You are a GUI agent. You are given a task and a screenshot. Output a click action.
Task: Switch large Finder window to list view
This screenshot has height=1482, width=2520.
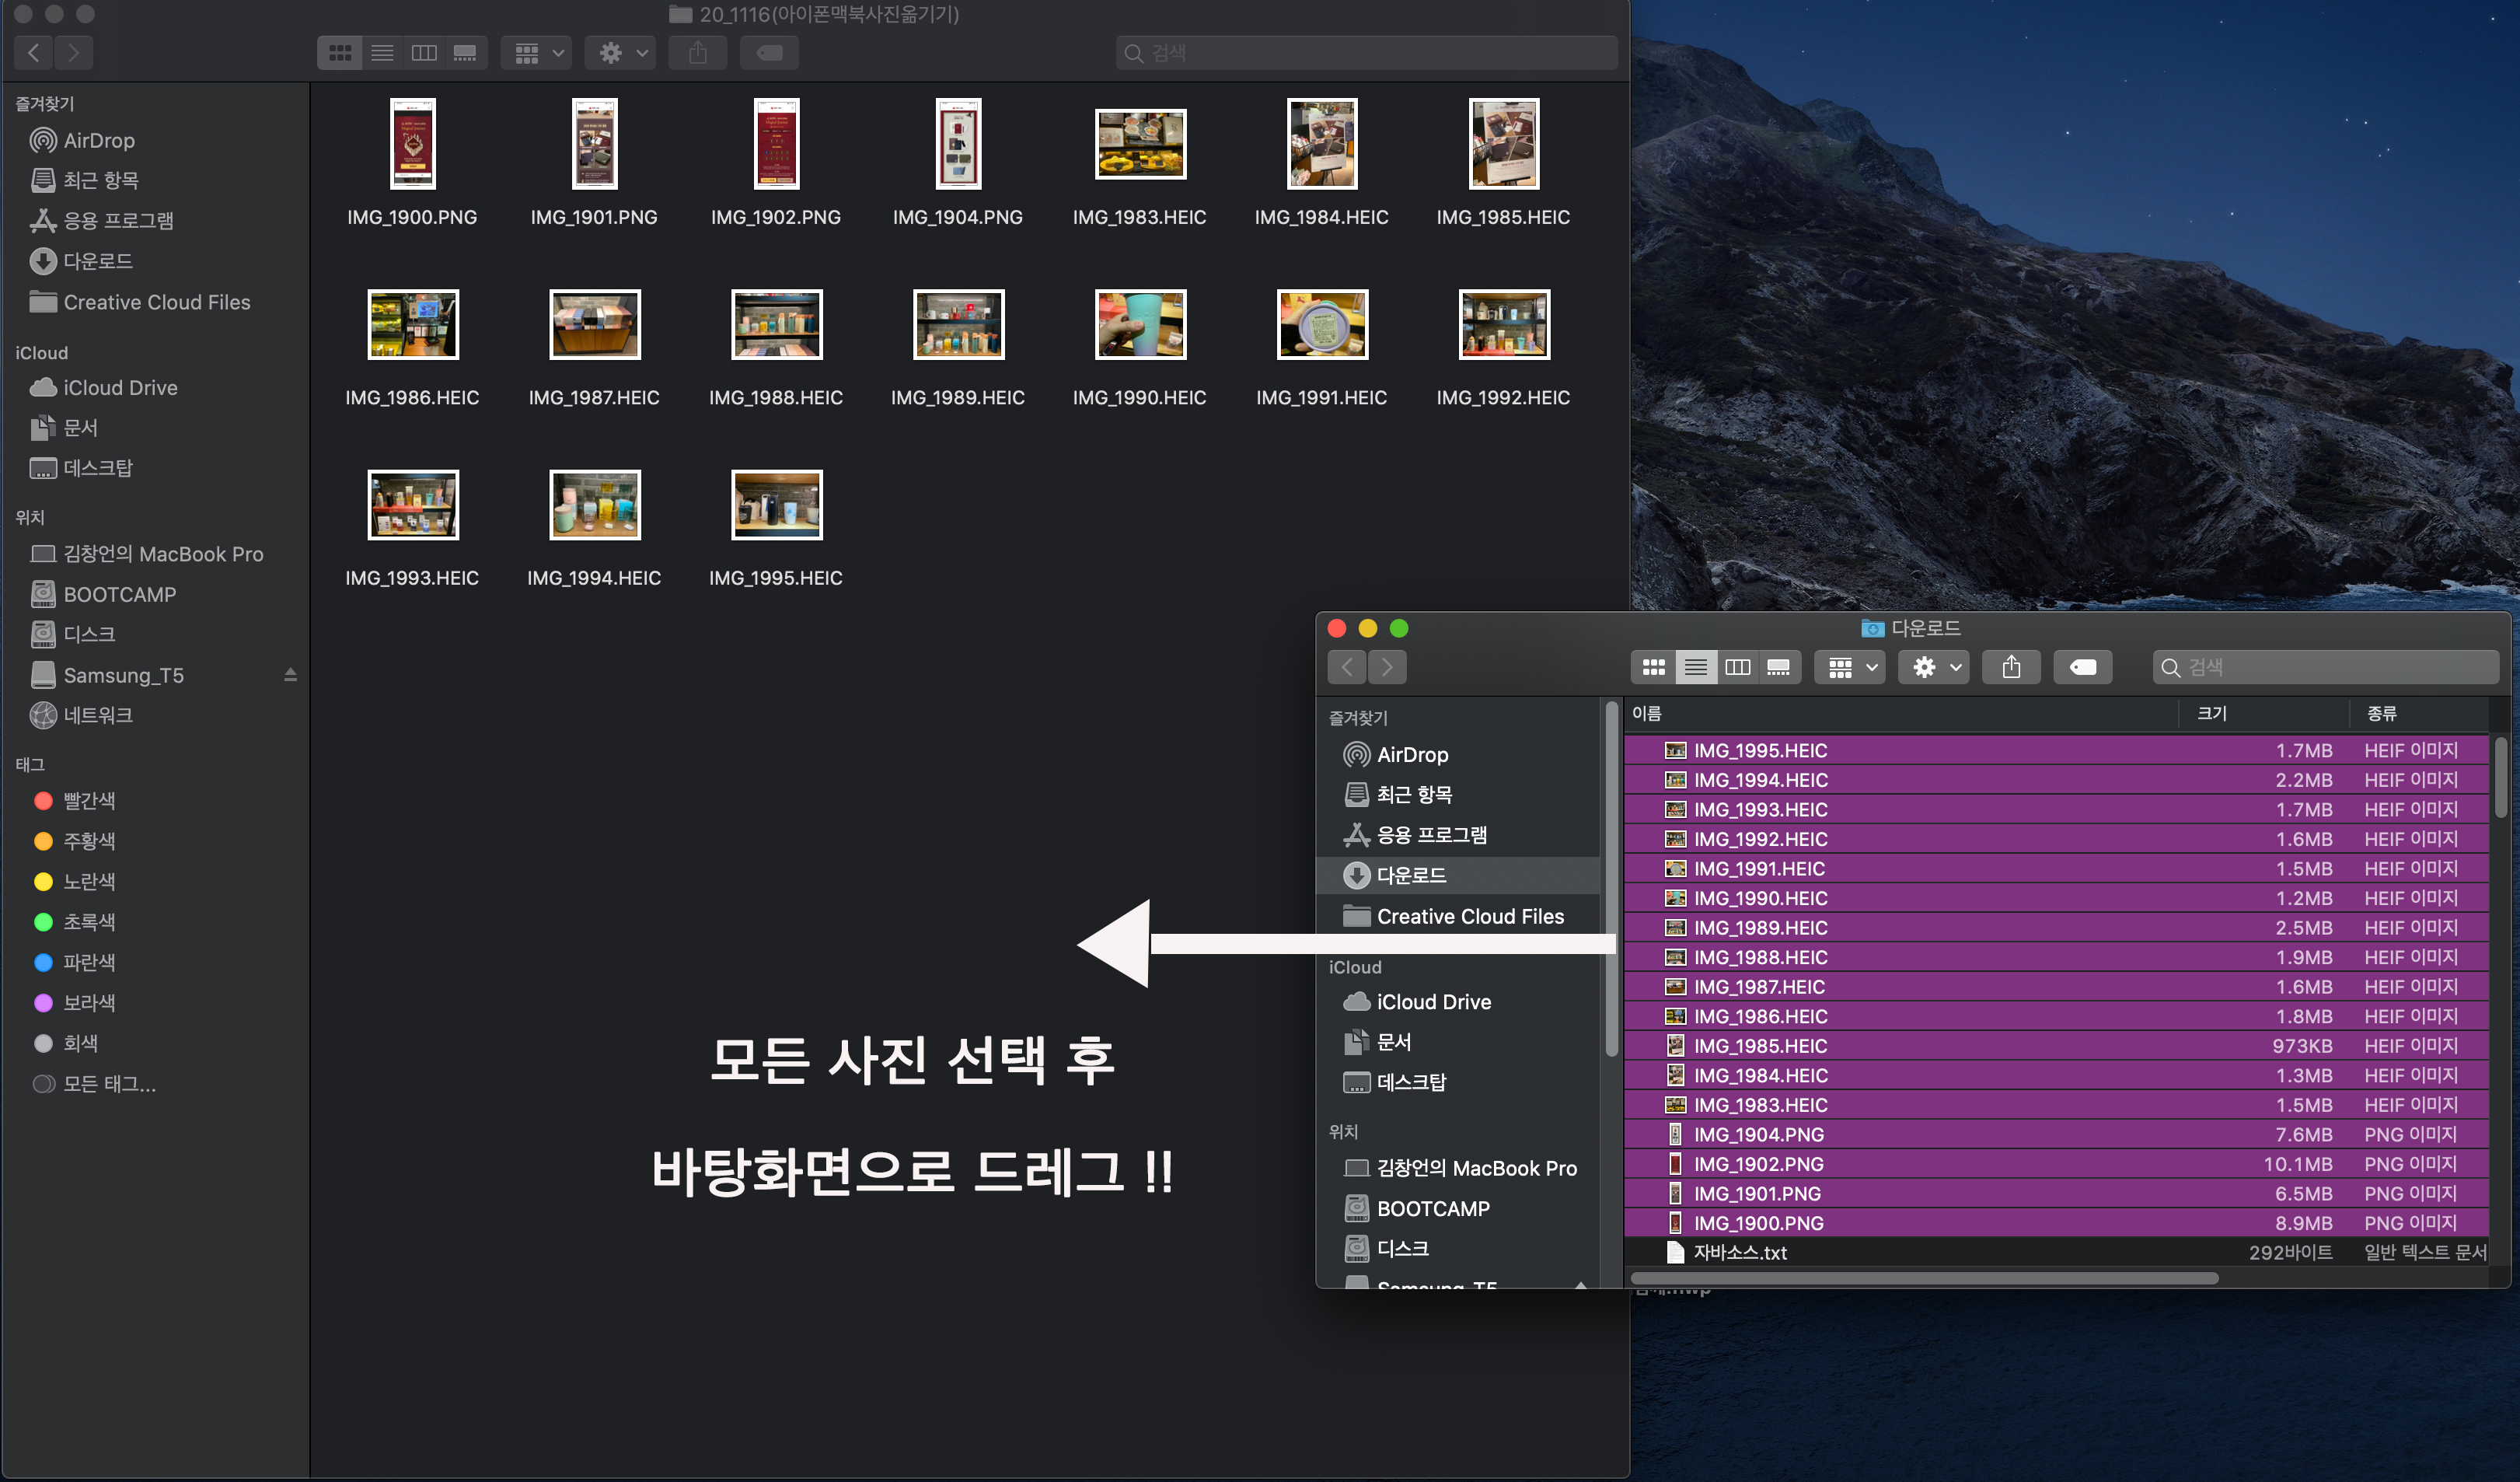(382, 53)
